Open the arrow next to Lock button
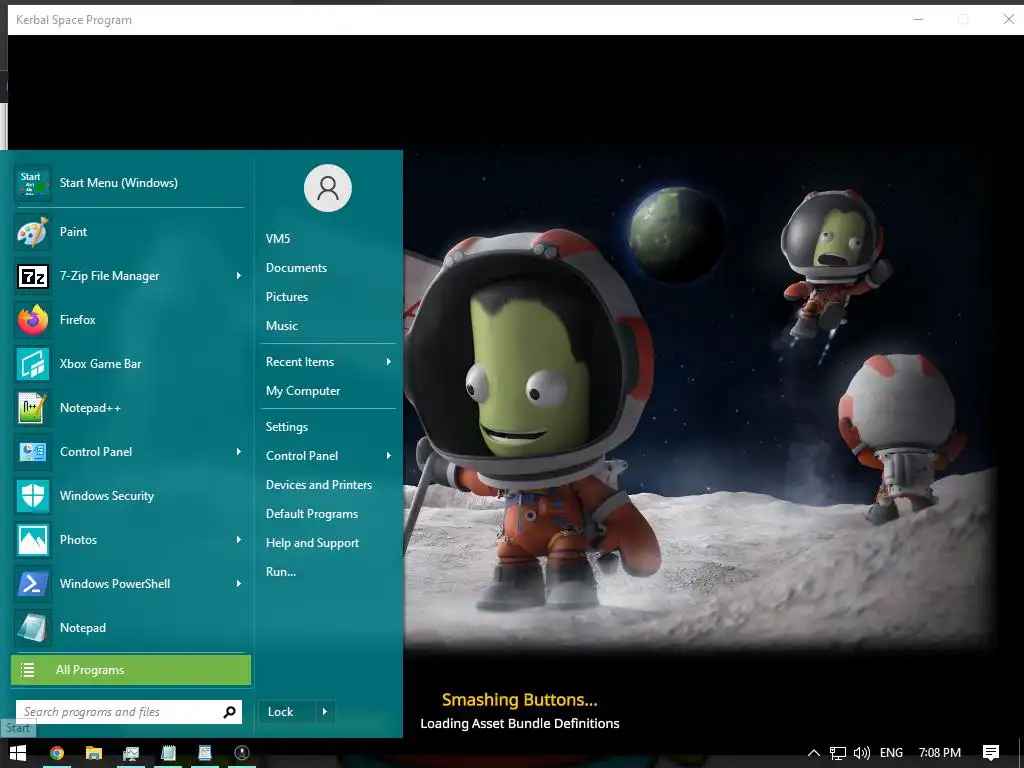This screenshot has width=1024, height=768. pos(325,712)
